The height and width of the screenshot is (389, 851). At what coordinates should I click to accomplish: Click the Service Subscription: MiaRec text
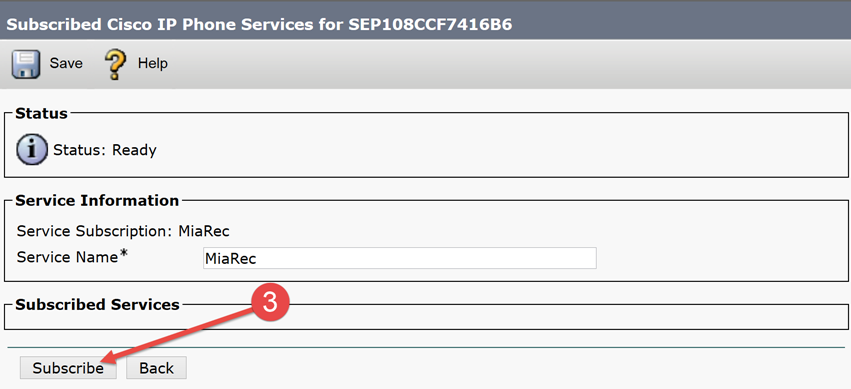pyautogui.click(x=123, y=231)
